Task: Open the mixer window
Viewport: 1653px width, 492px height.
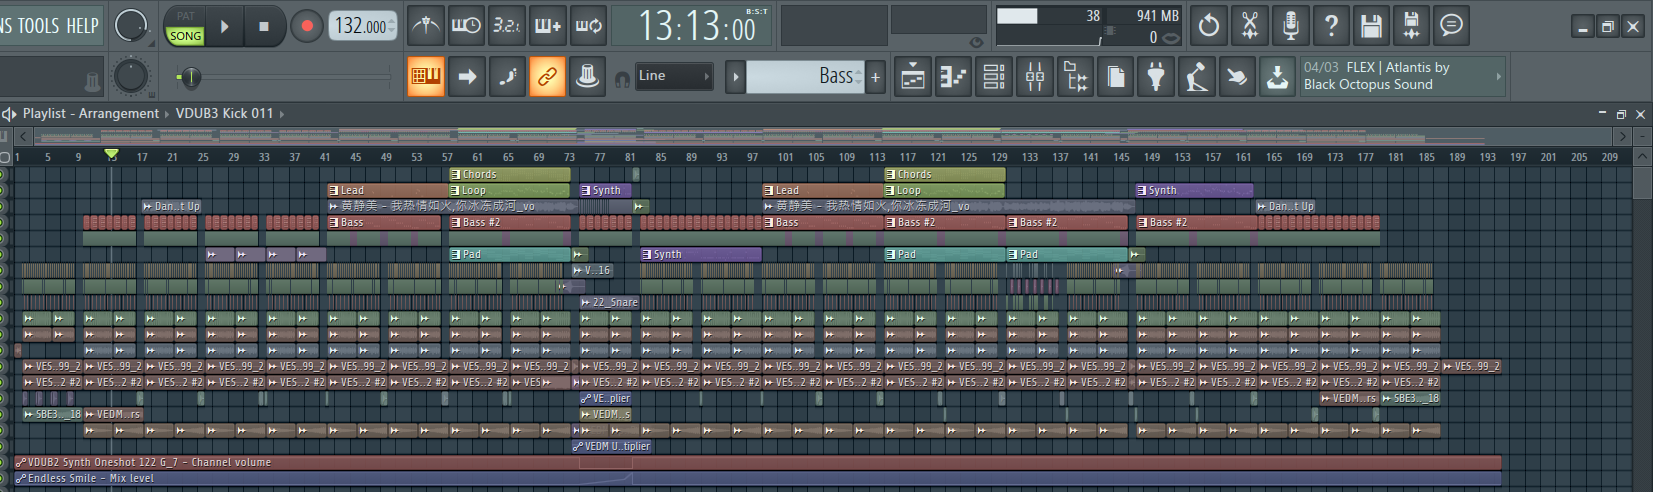Action: coord(1035,76)
